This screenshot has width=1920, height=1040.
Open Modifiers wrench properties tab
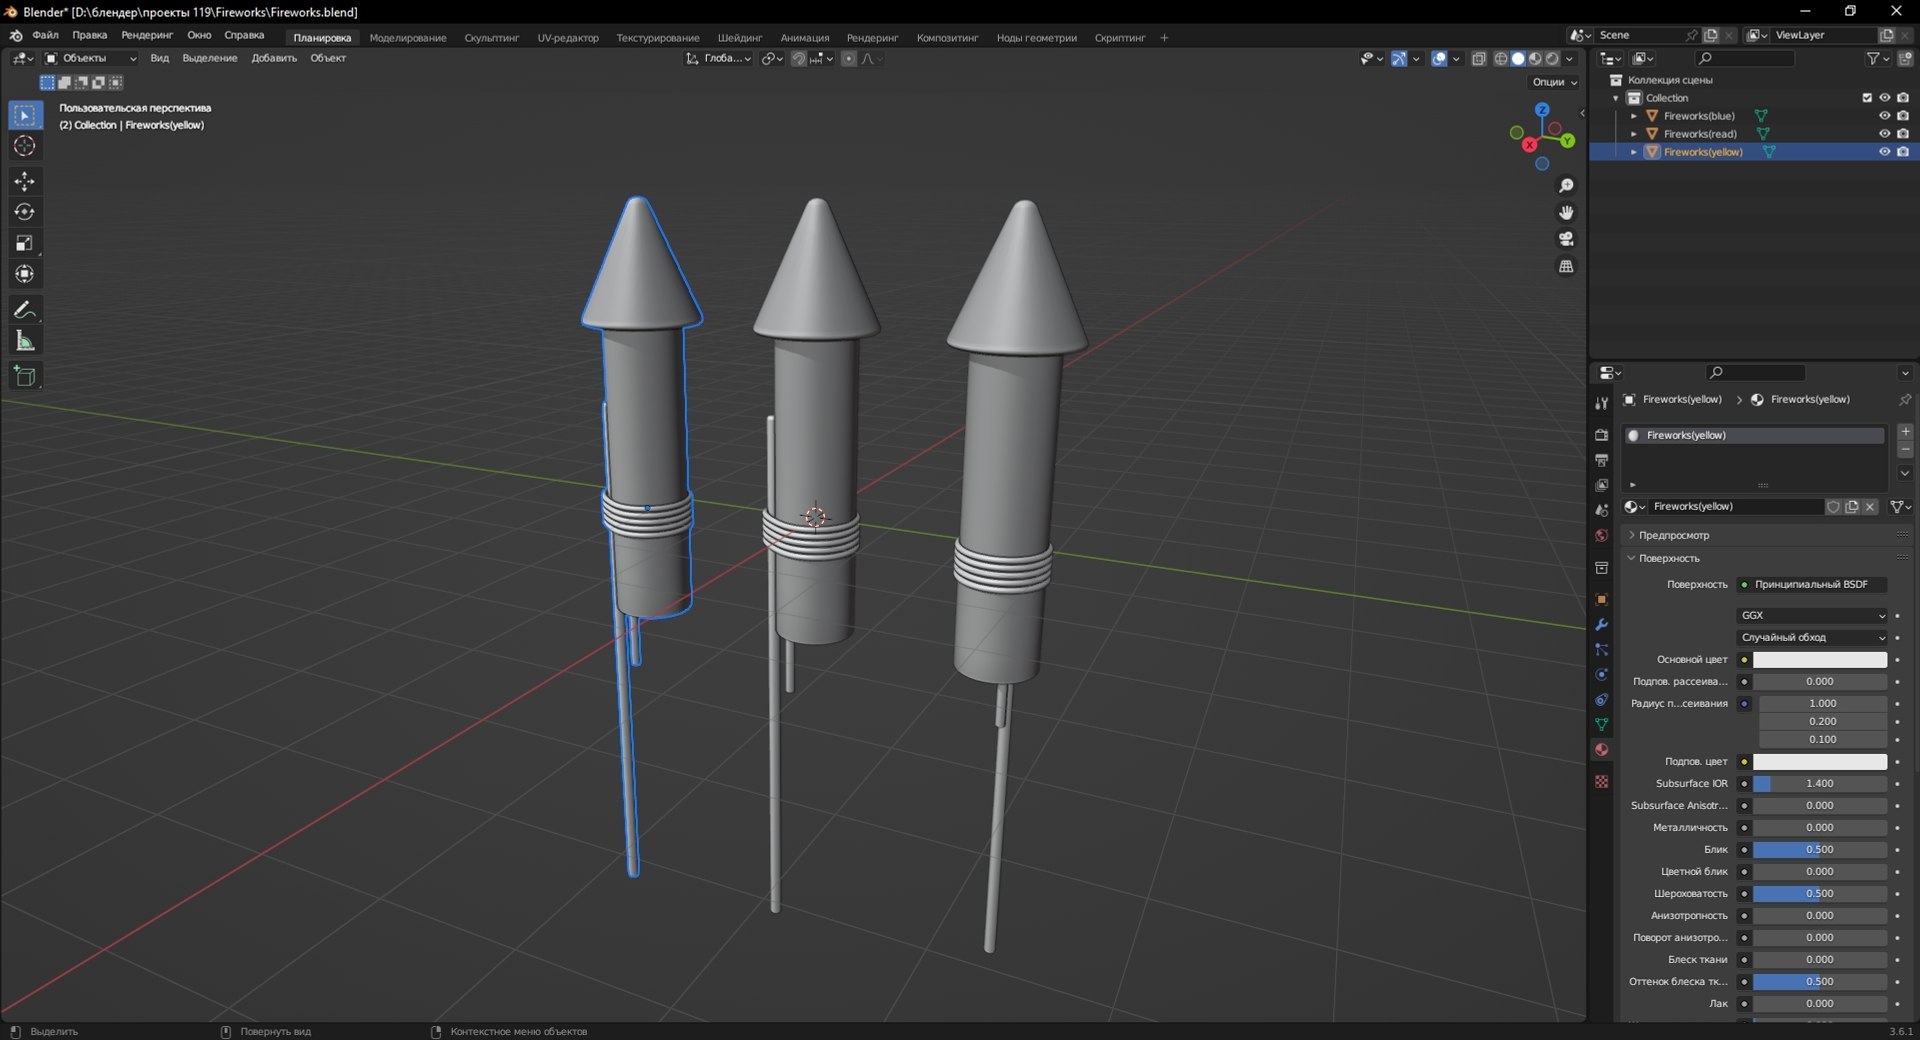coord(1601,624)
